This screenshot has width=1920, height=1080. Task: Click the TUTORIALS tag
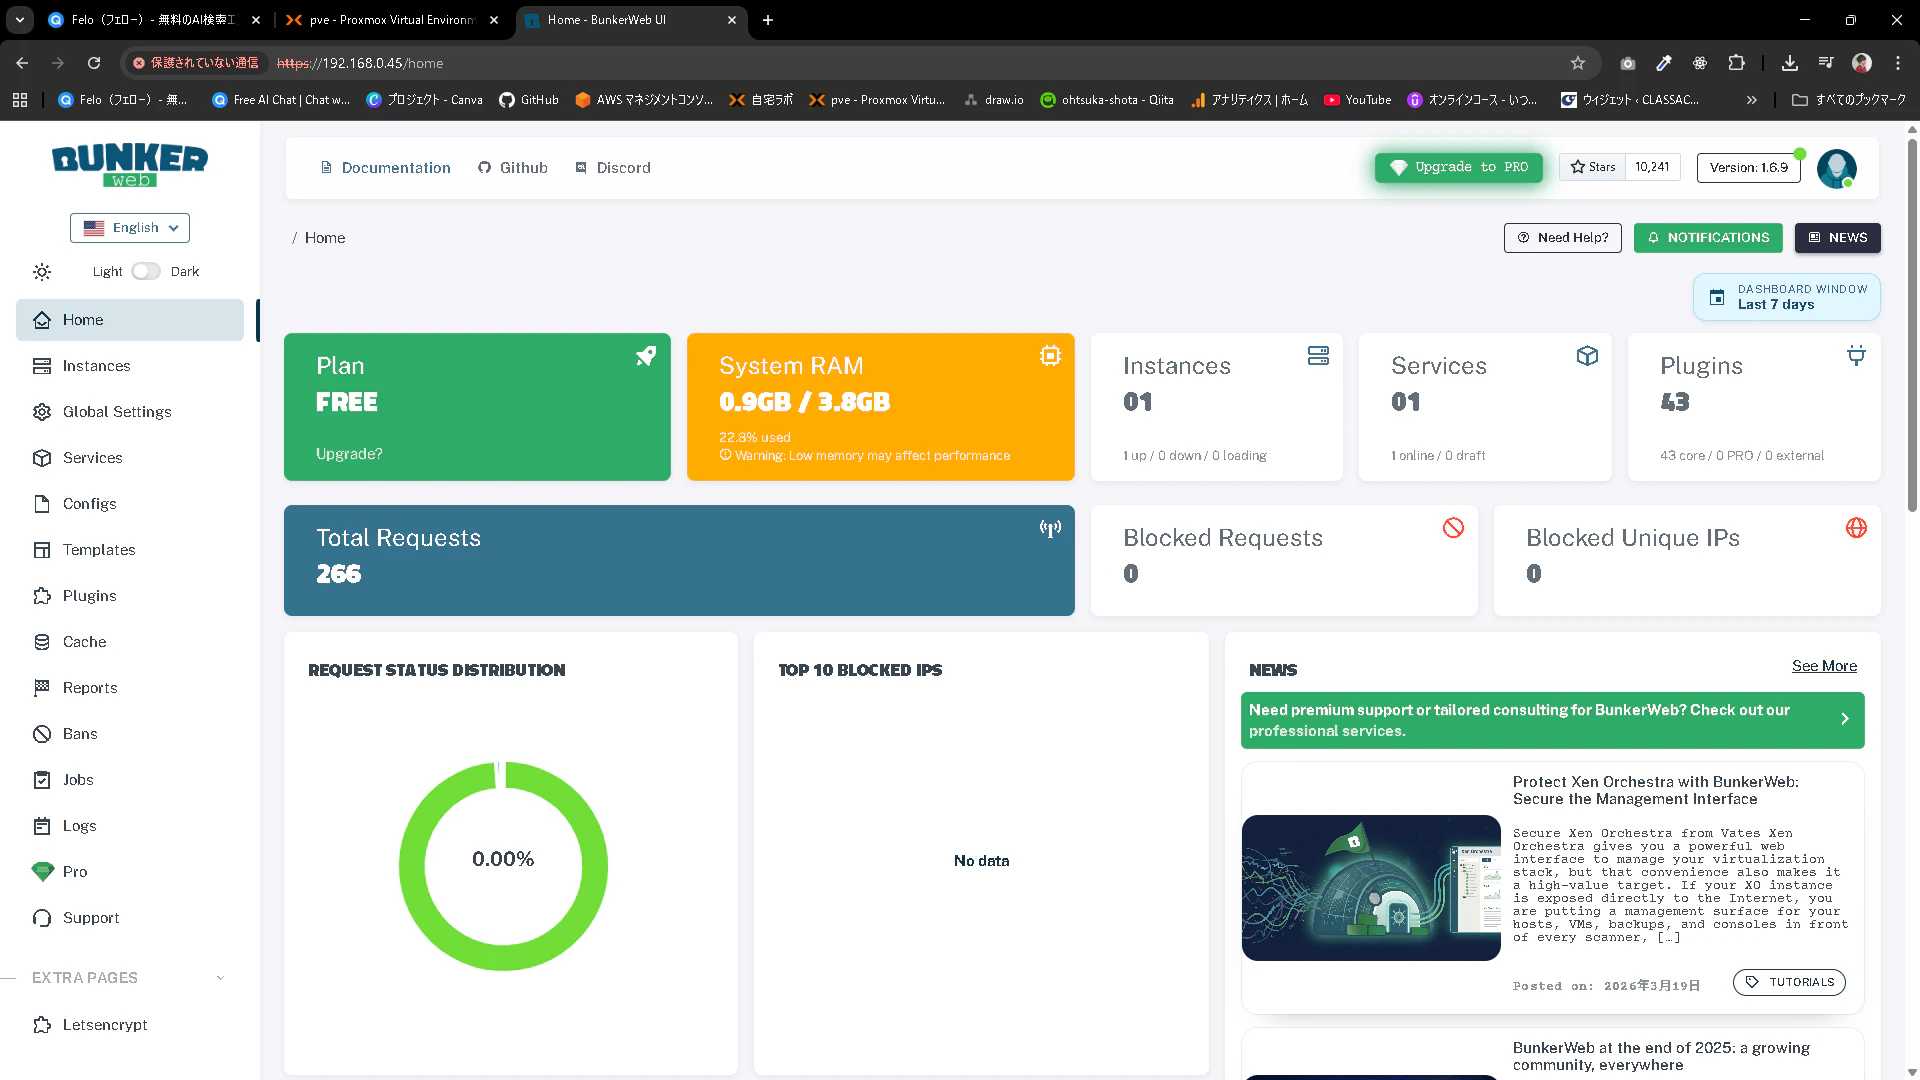click(x=1789, y=982)
